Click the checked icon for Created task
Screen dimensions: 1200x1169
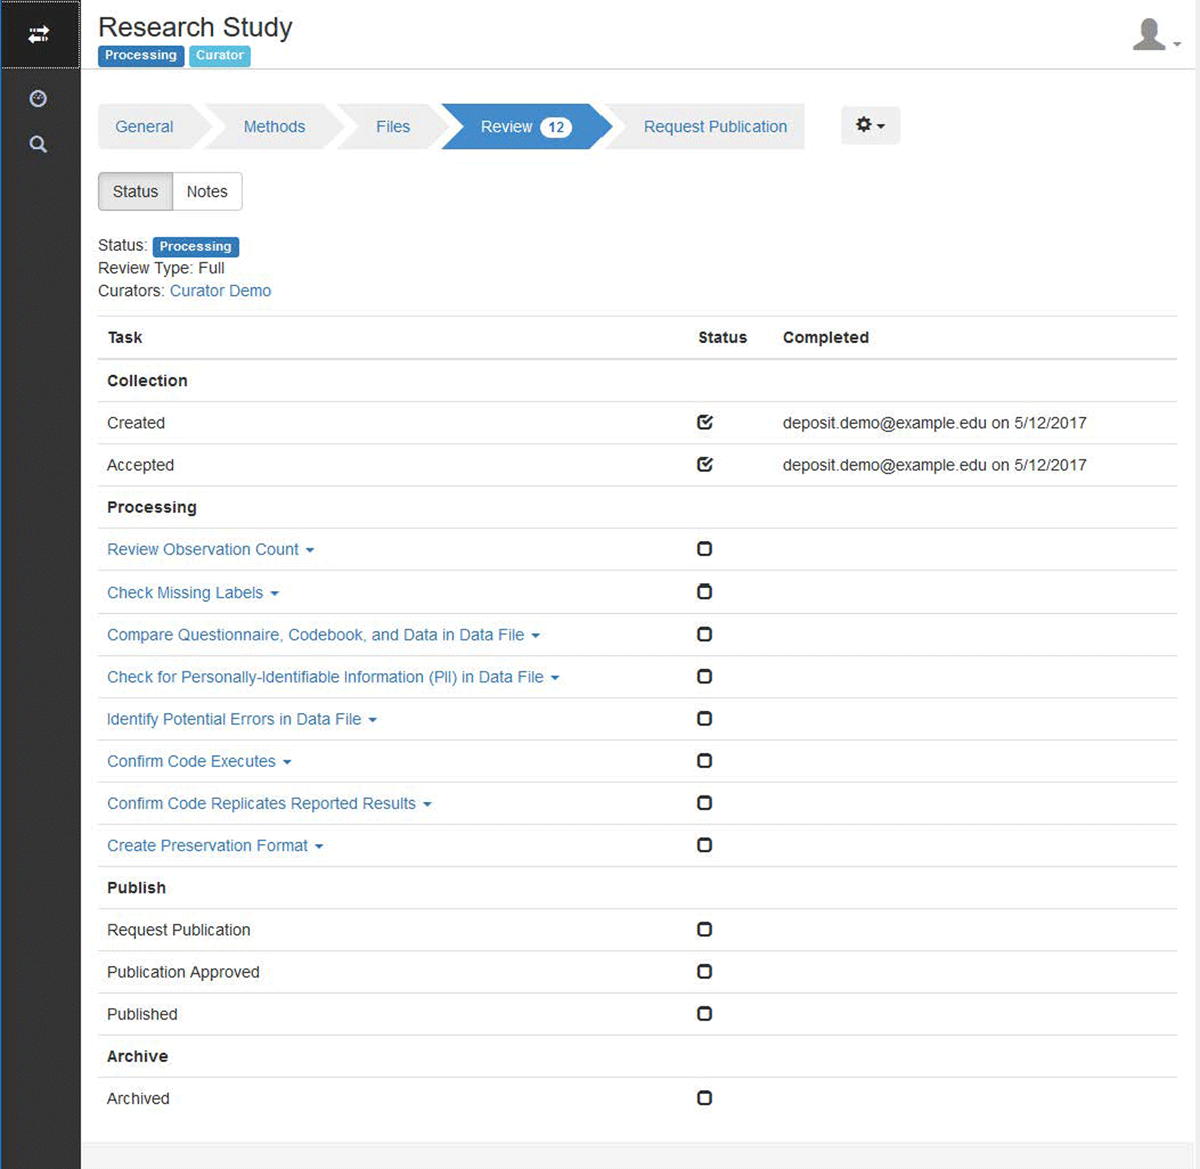(x=705, y=422)
